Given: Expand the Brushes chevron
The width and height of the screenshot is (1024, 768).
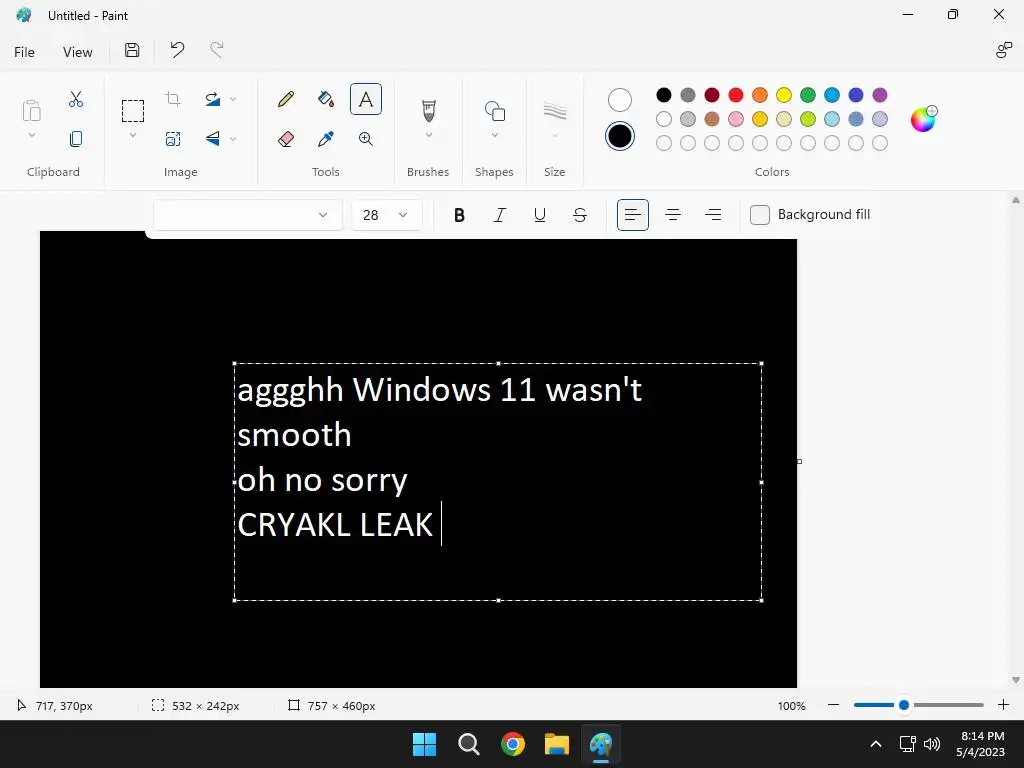Looking at the screenshot, I should pyautogui.click(x=428, y=135).
